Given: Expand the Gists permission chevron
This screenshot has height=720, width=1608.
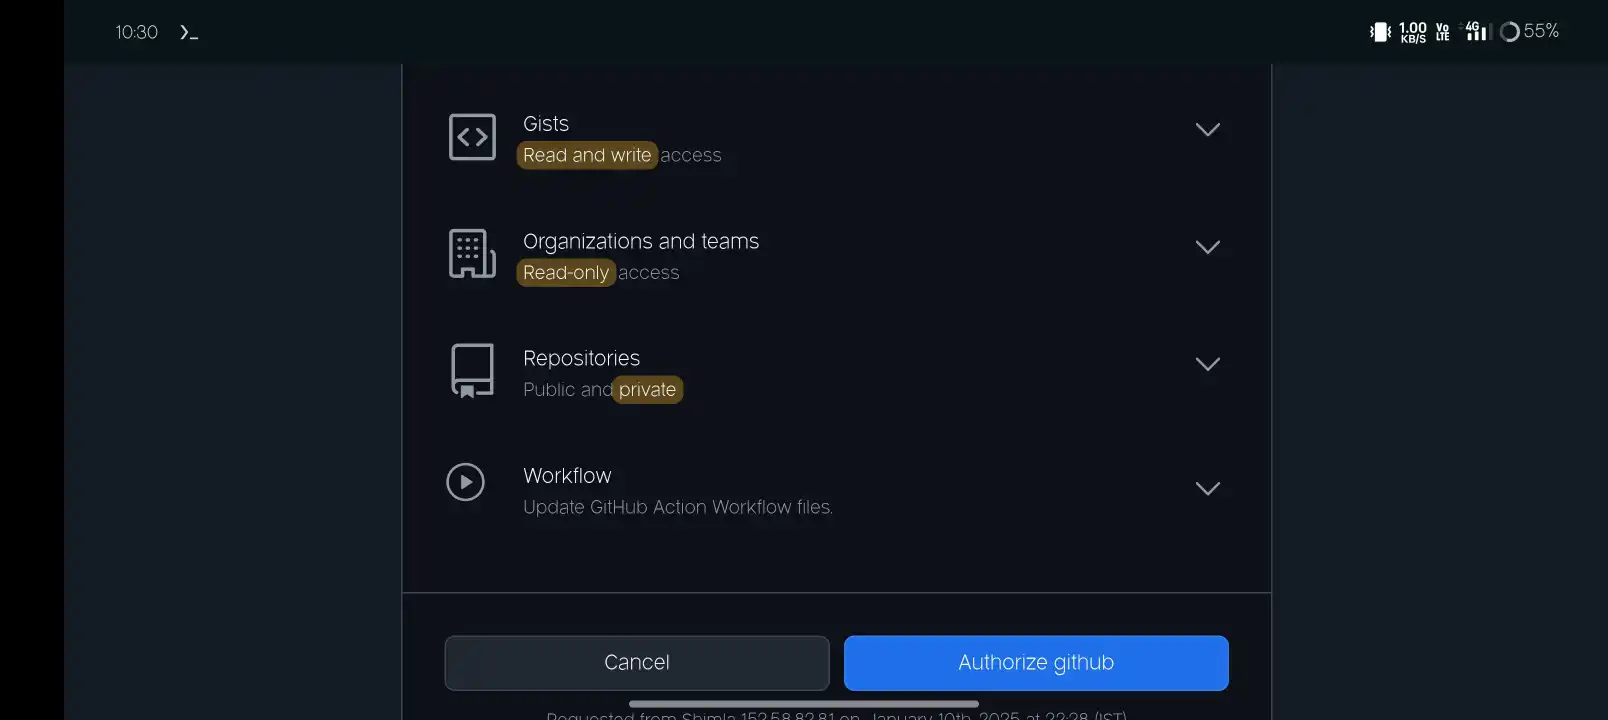Looking at the screenshot, I should (1208, 129).
